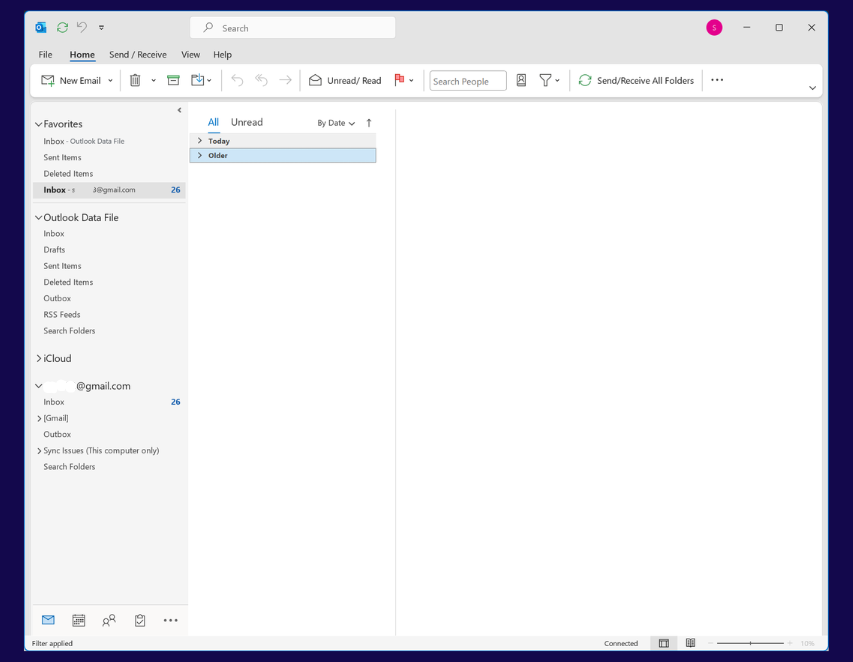Open the ribbon more commands ellipsis
The width and height of the screenshot is (853, 662).
pos(717,80)
